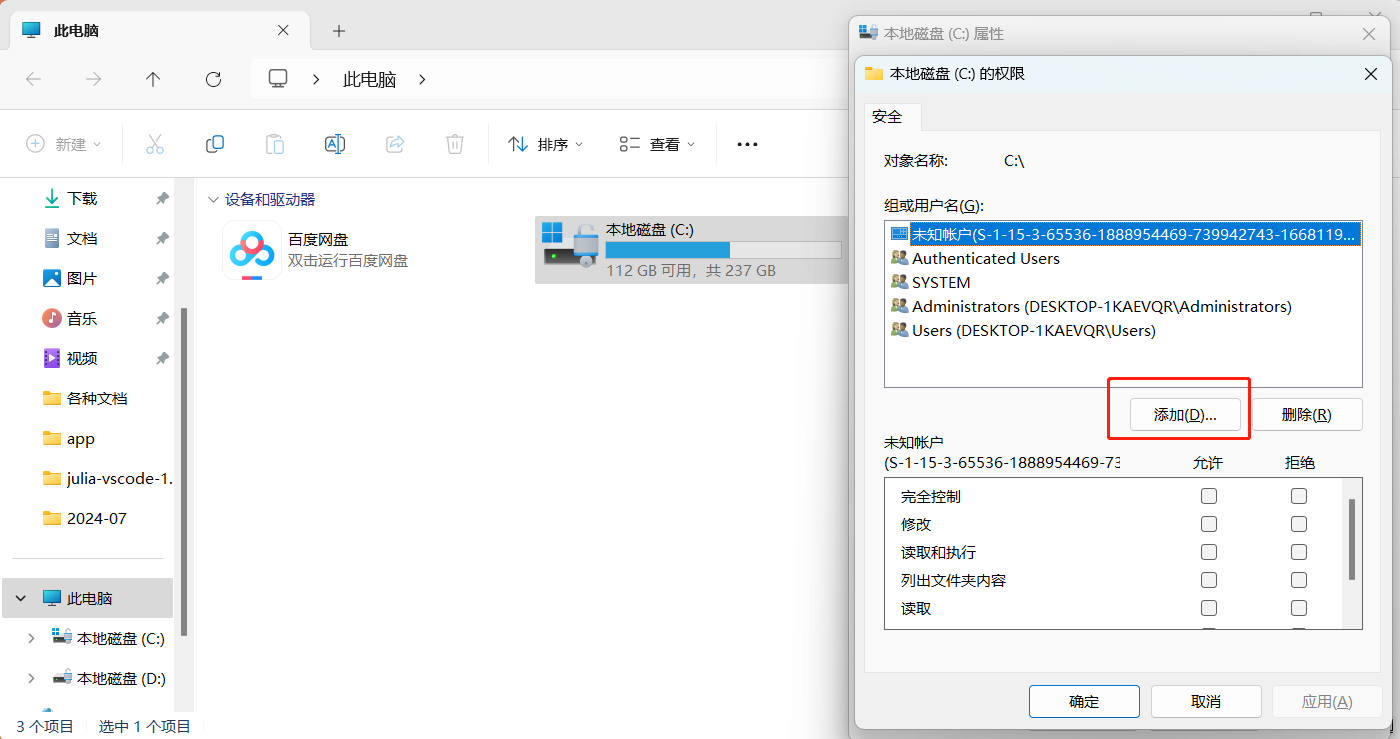Click the Cut scissors icon in toolbar
The height and width of the screenshot is (739, 1400).
pos(154,144)
